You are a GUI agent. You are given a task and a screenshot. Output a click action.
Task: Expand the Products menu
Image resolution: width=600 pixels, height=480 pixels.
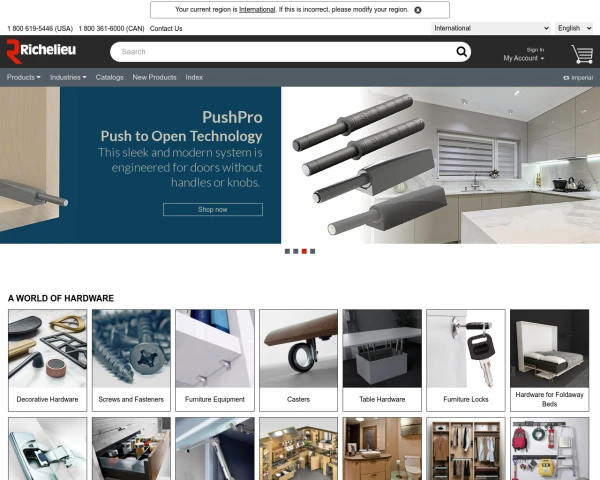pos(23,77)
